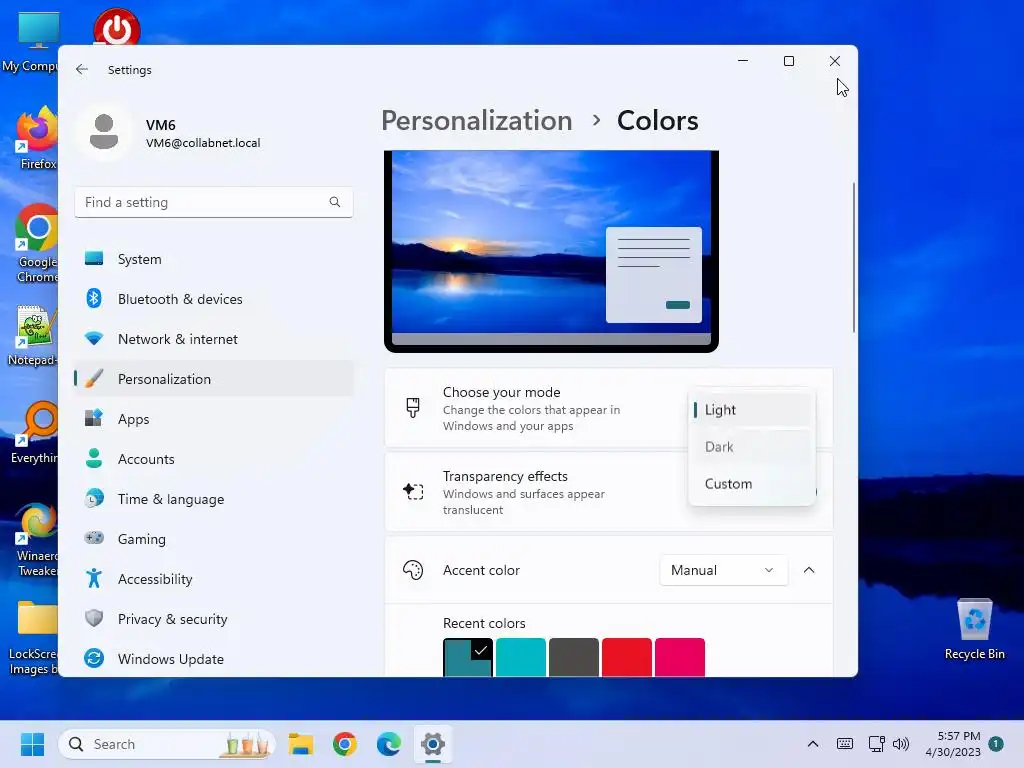The image size is (1024, 768).
Task: Click the wallpaper color preview image
Action: 551,251
